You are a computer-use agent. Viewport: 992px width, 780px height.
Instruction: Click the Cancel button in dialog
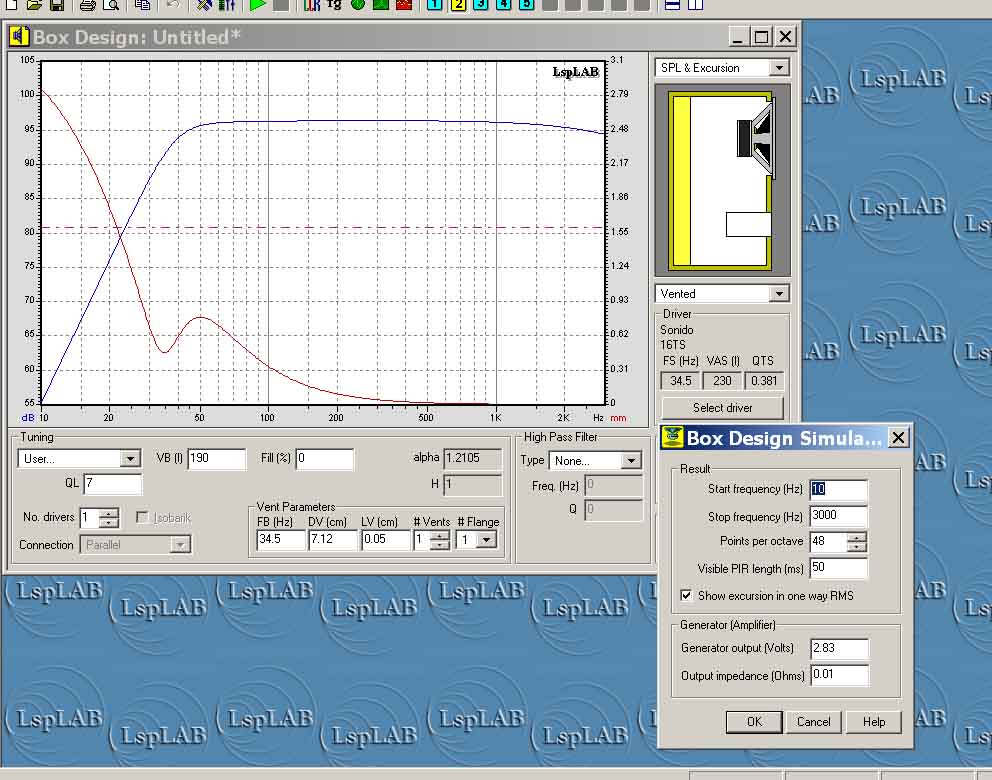813,722
